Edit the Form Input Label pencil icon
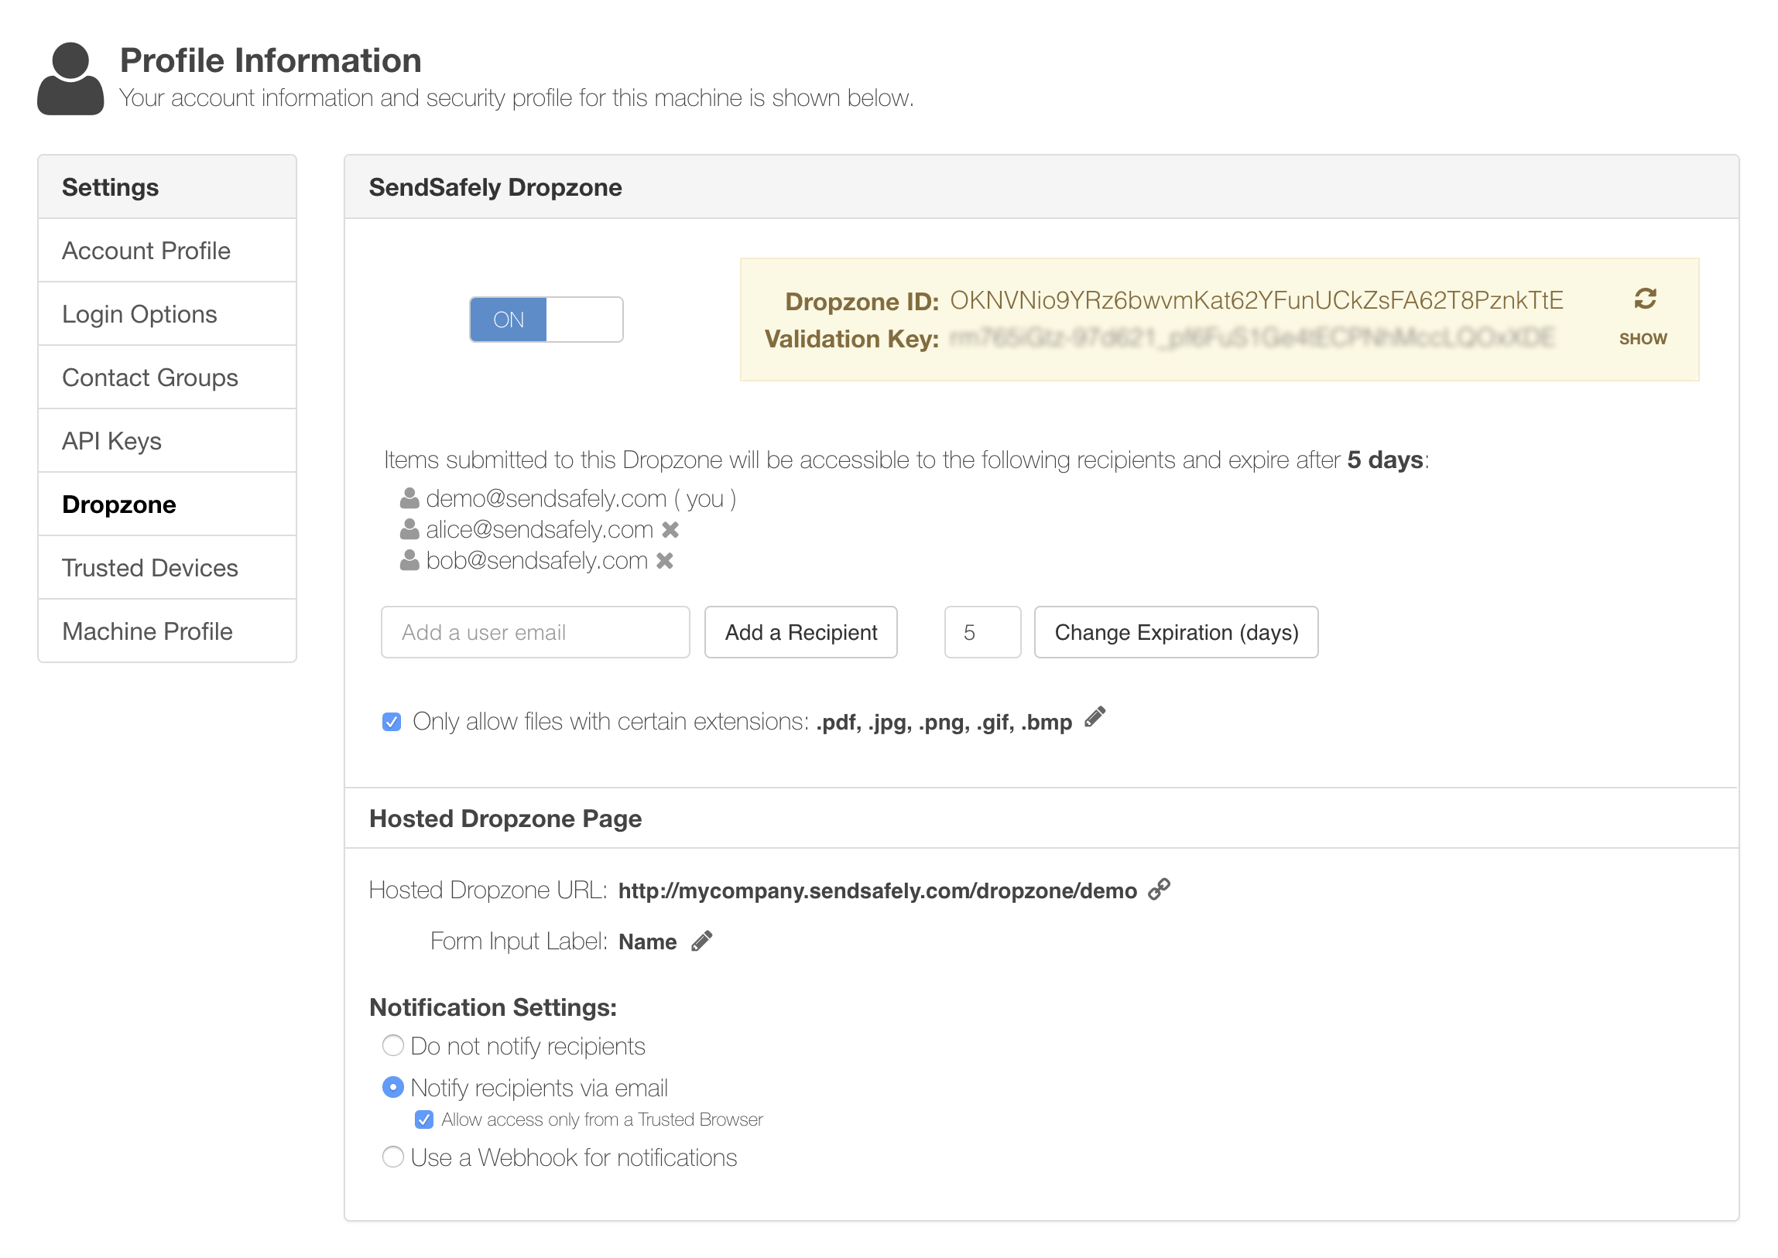This screenshot has width=1778, height=1258. (x=701, y=940)
